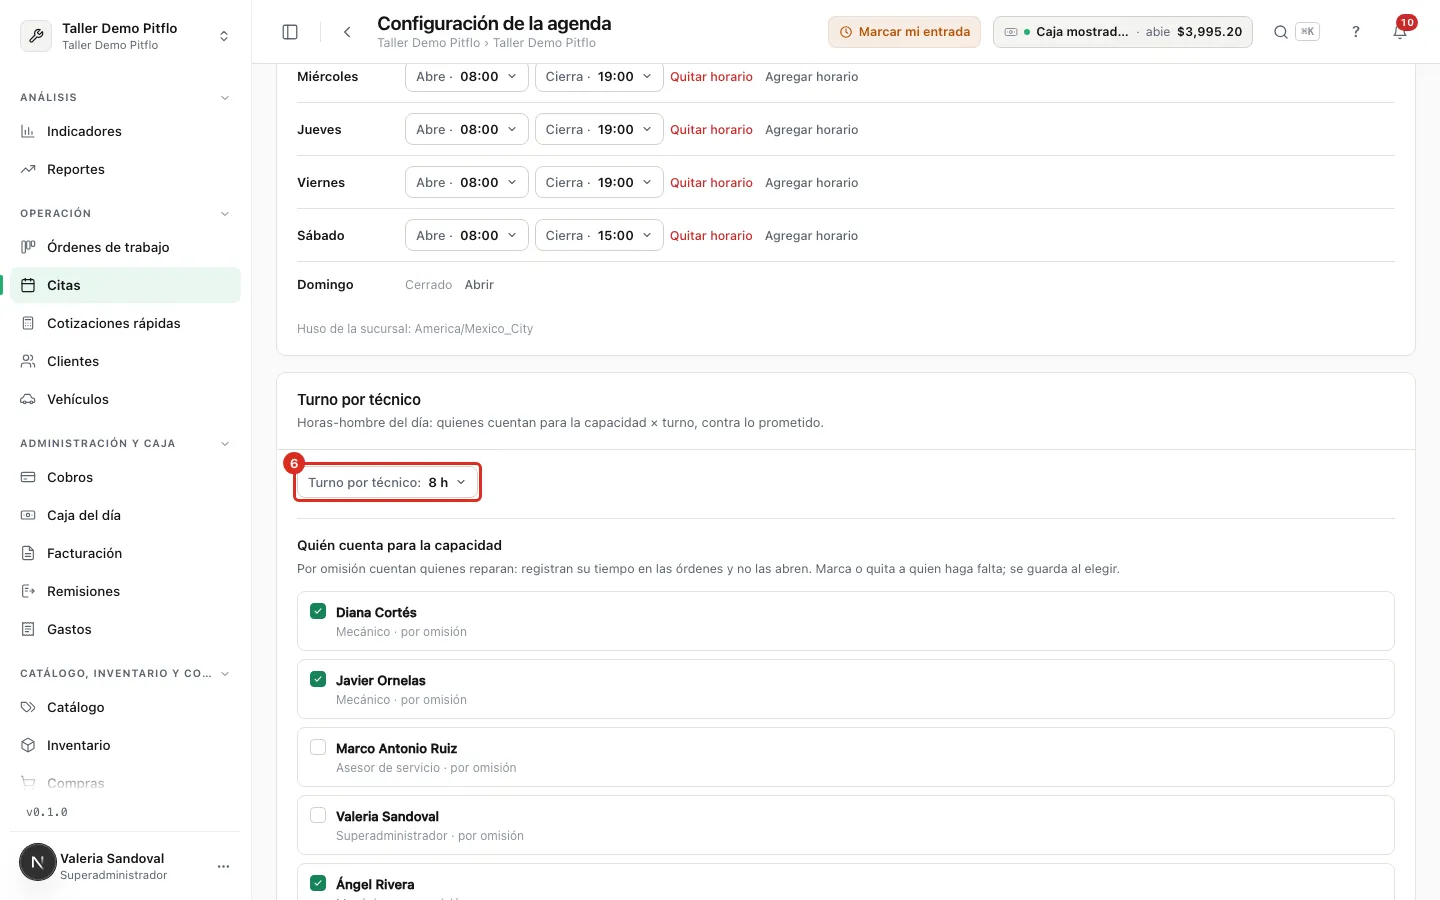Viewport: 1440px width, 900px height.
Task: Click the Inventario box icon
Action: coord(28,745)
